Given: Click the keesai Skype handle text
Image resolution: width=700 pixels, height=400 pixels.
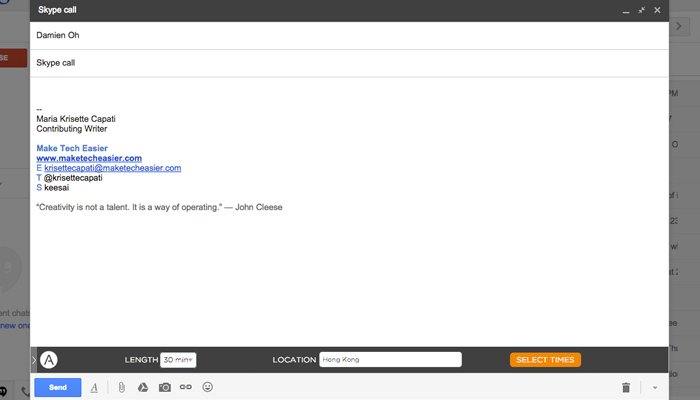Looking at the screenshot, I should (57, 188).
